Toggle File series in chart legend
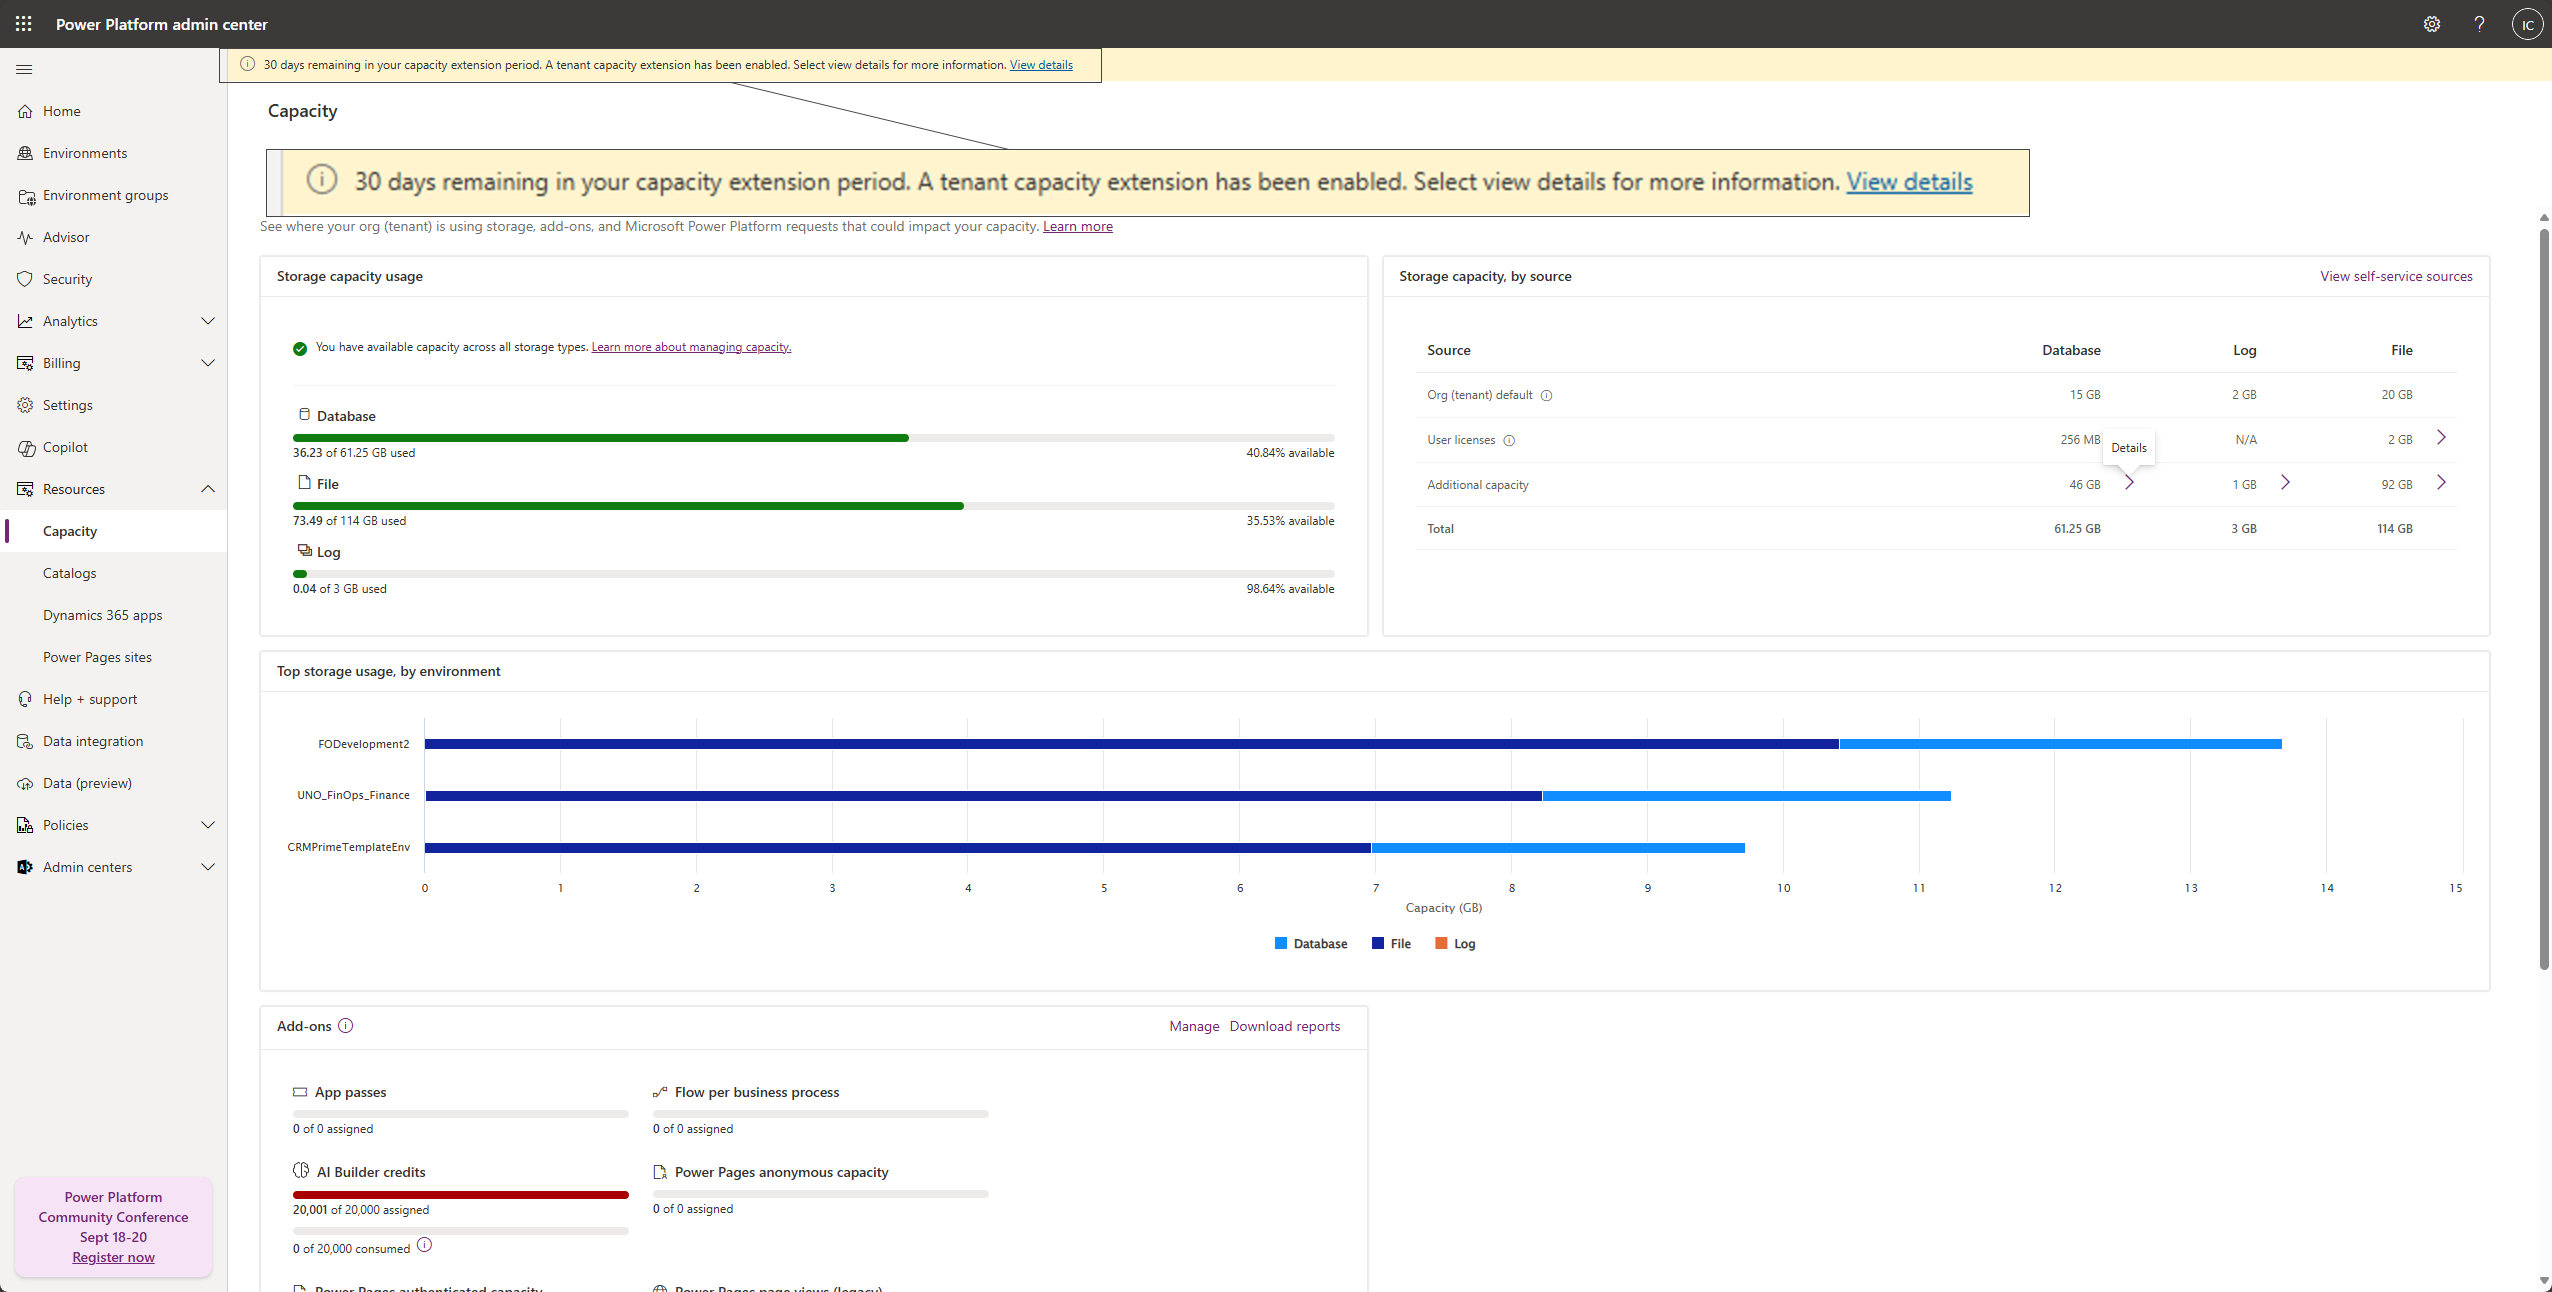The width and height of the screenshot is (2552, 1292). click(x=1391, y=944)
